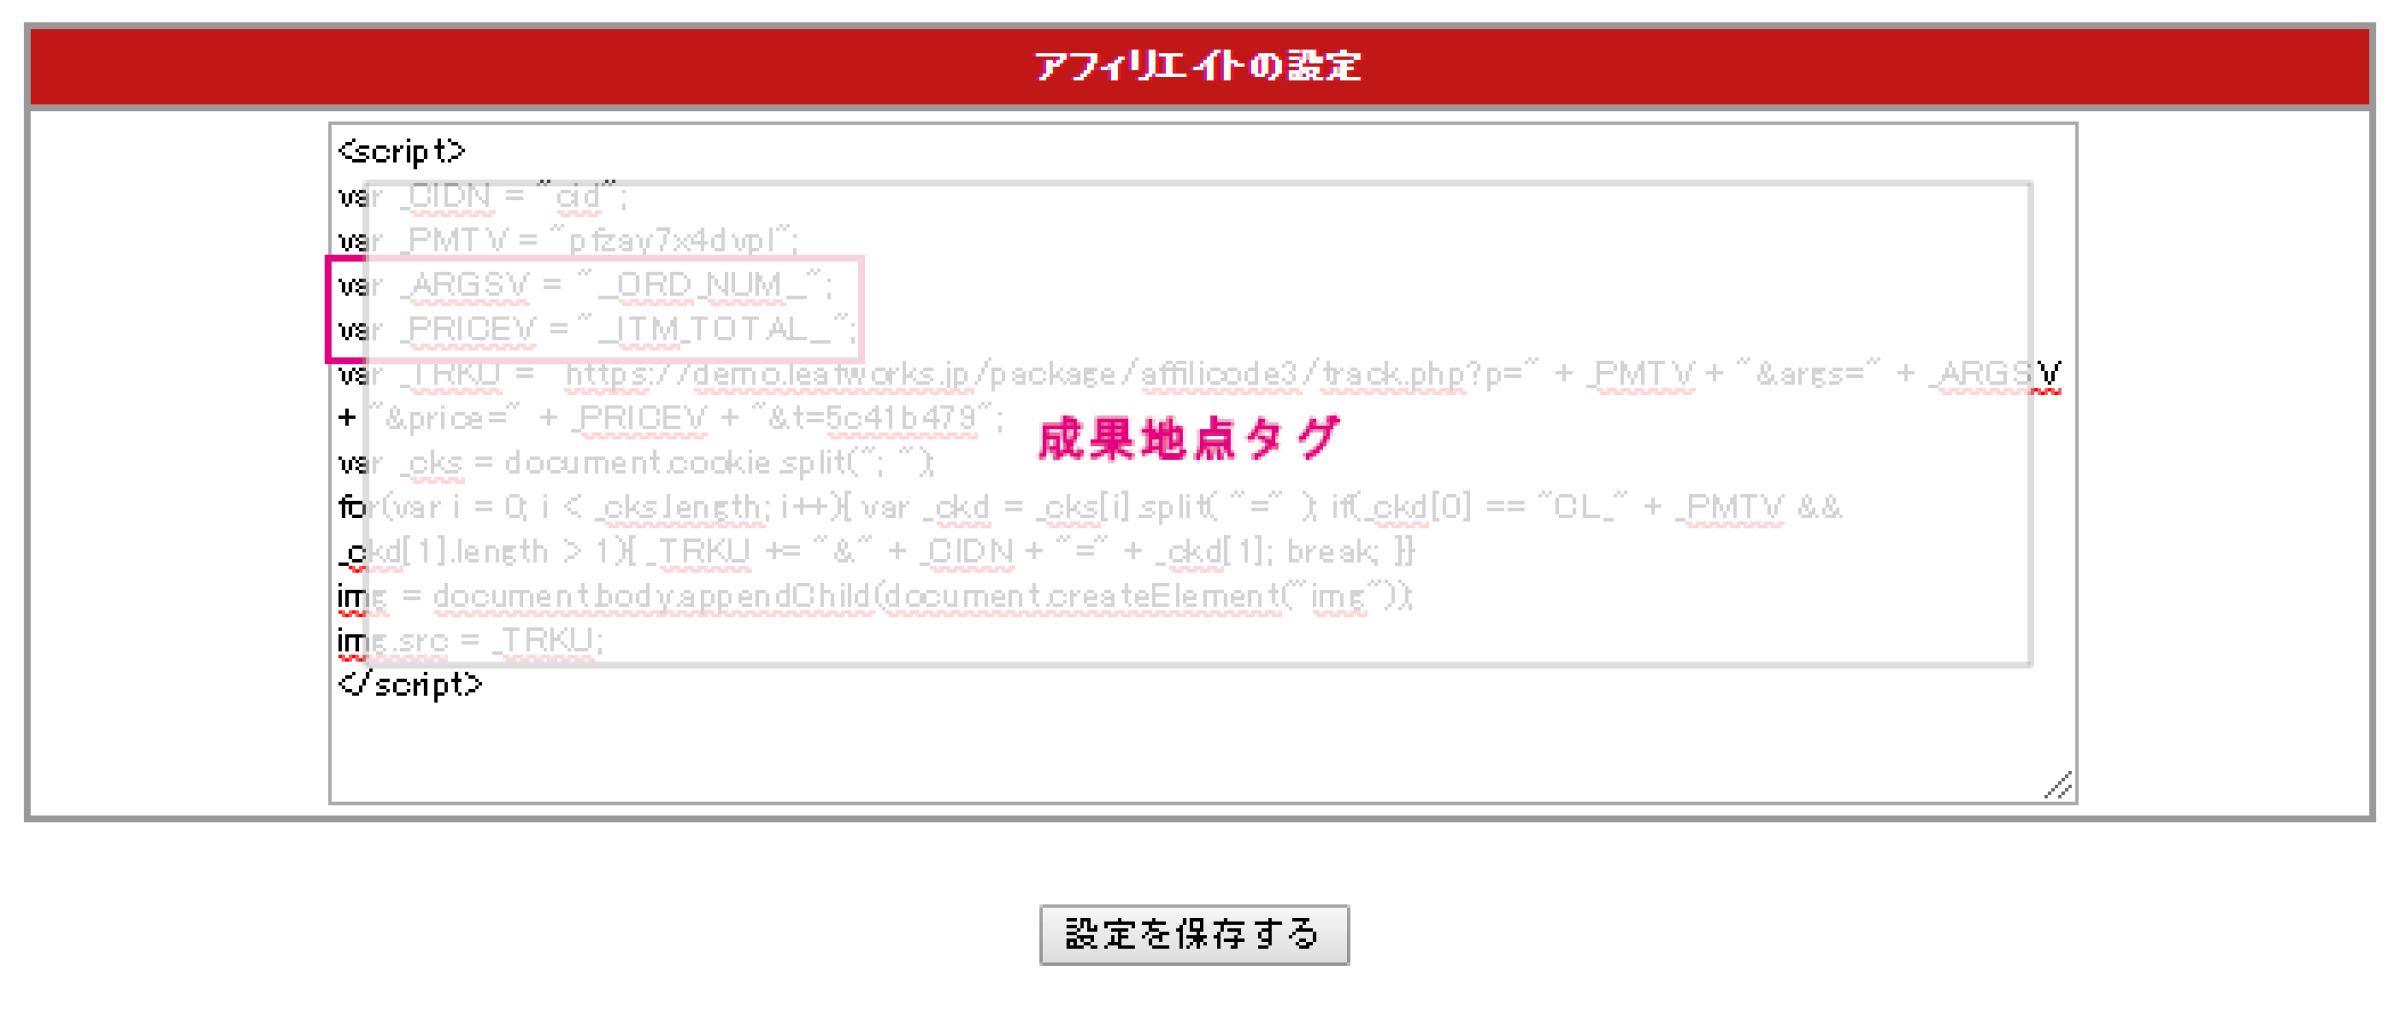Click the var _PRICEV _ITM_TOTAL_ line
The height and width of the screenshot is (1024, 2400).
(x=597, y=329)
